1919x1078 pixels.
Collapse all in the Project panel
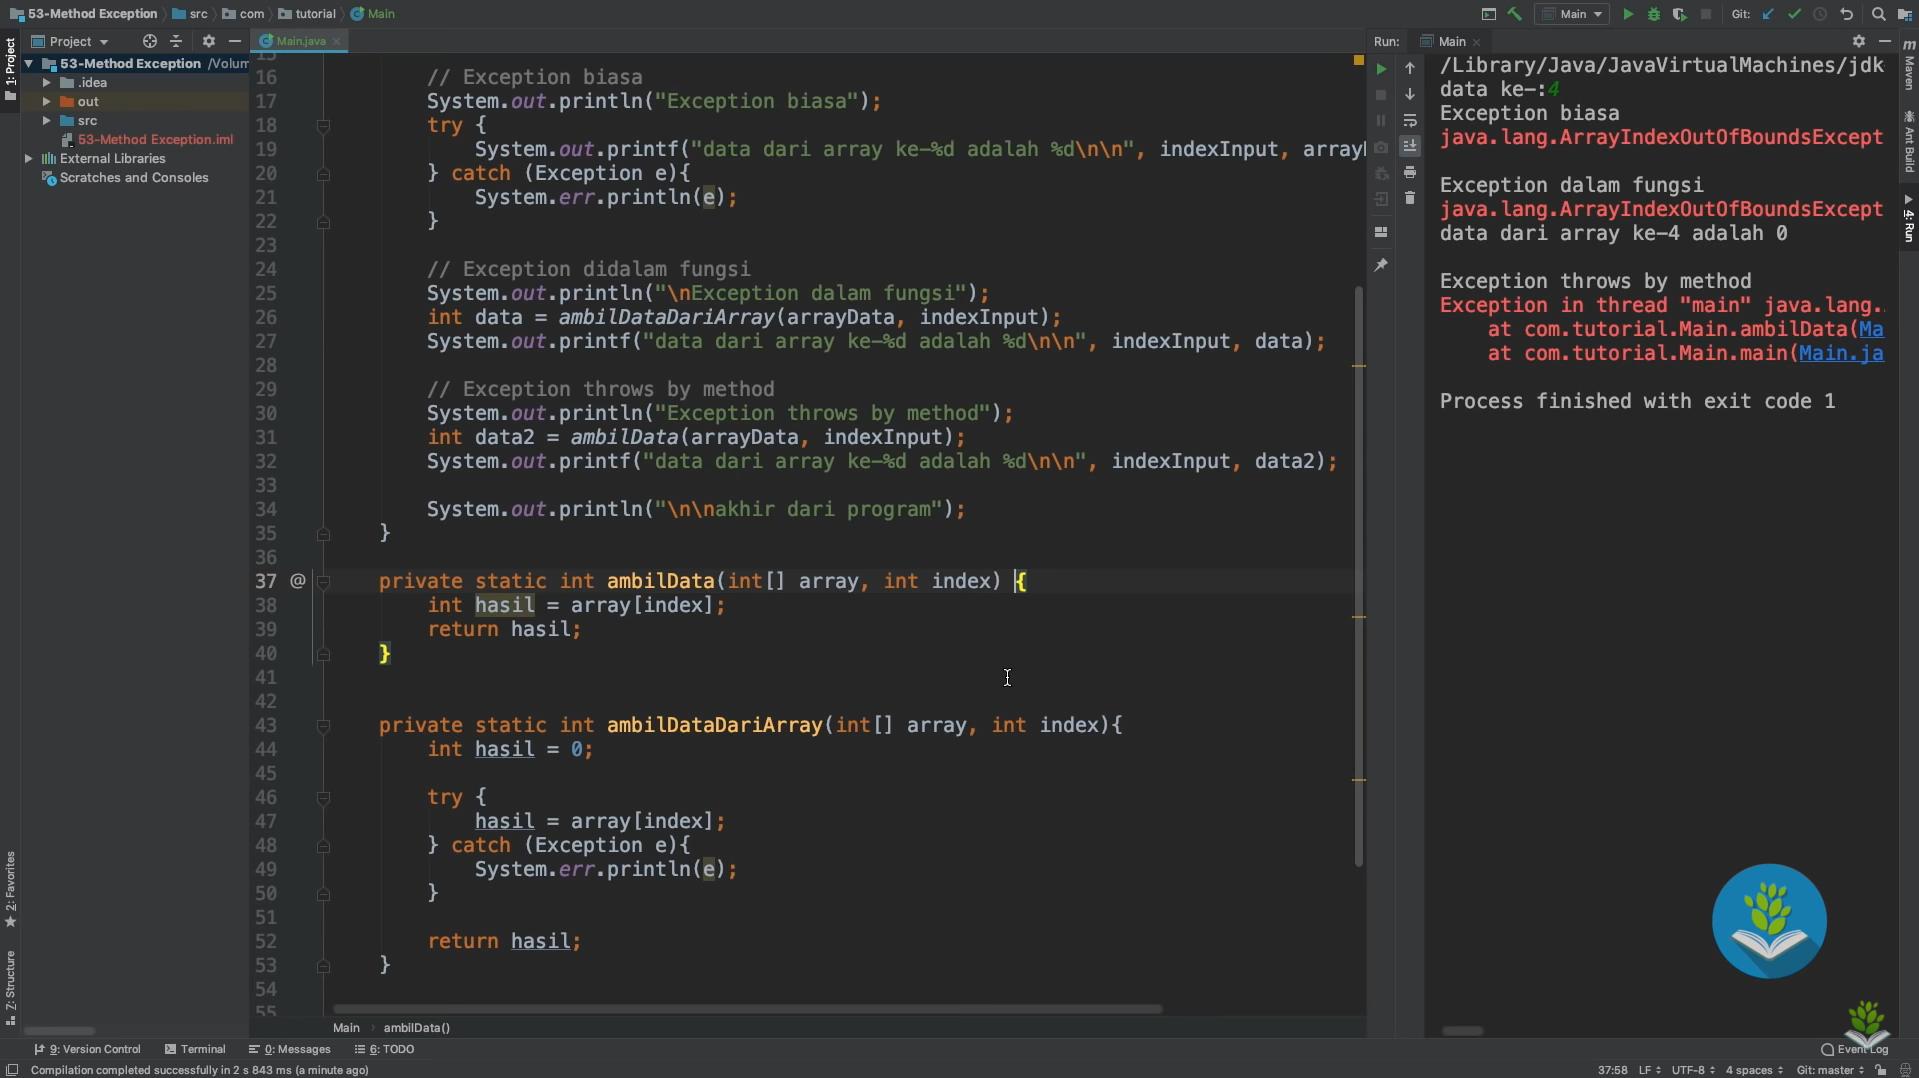click(x=176, y=41)
